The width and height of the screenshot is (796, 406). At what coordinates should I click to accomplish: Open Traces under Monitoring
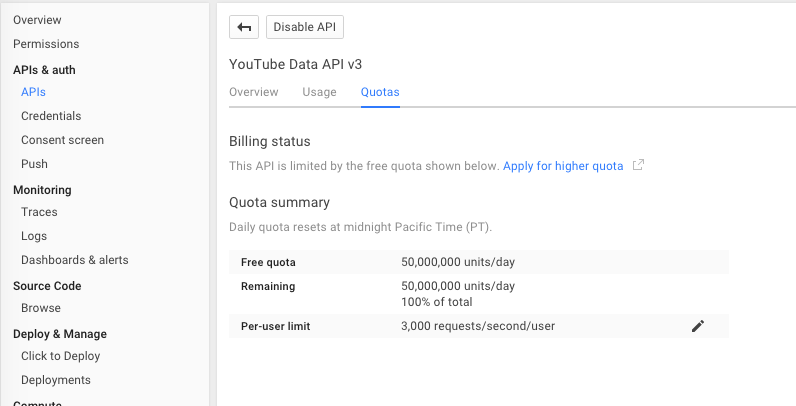coord(39,212)
